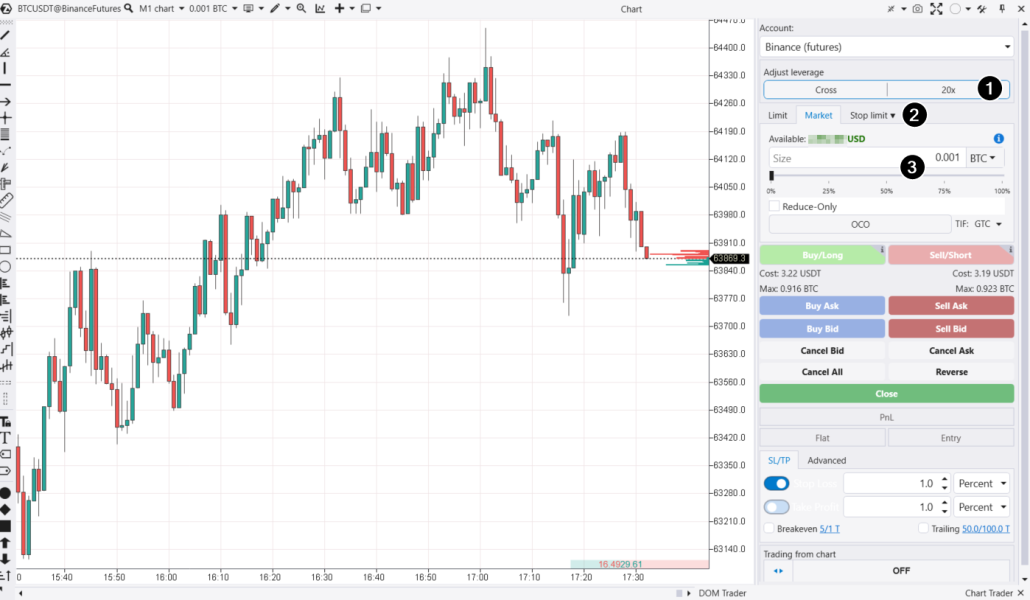Click the green Close button
This screenshot has height=600, width=1030.
click(x=886, y=394)
